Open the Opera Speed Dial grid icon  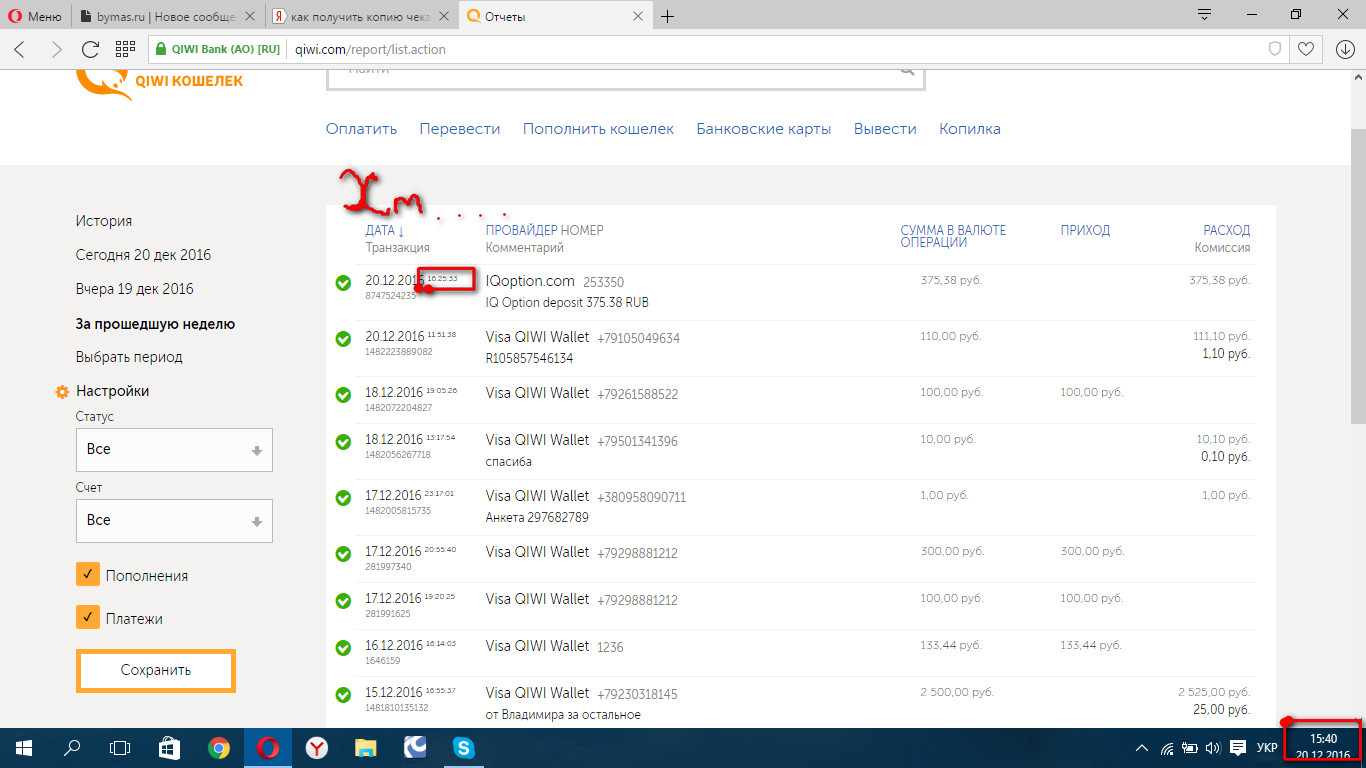click(x=125, y=49)
